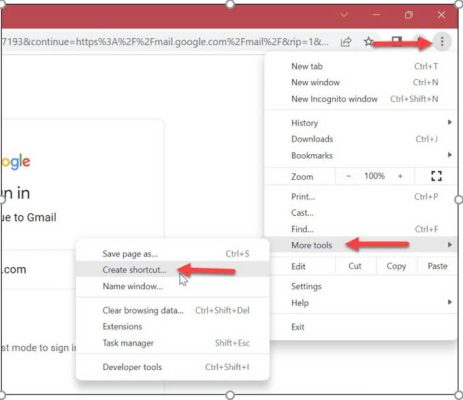Toggle fullscreen icon next to Zoom

(x=436, y=176)
